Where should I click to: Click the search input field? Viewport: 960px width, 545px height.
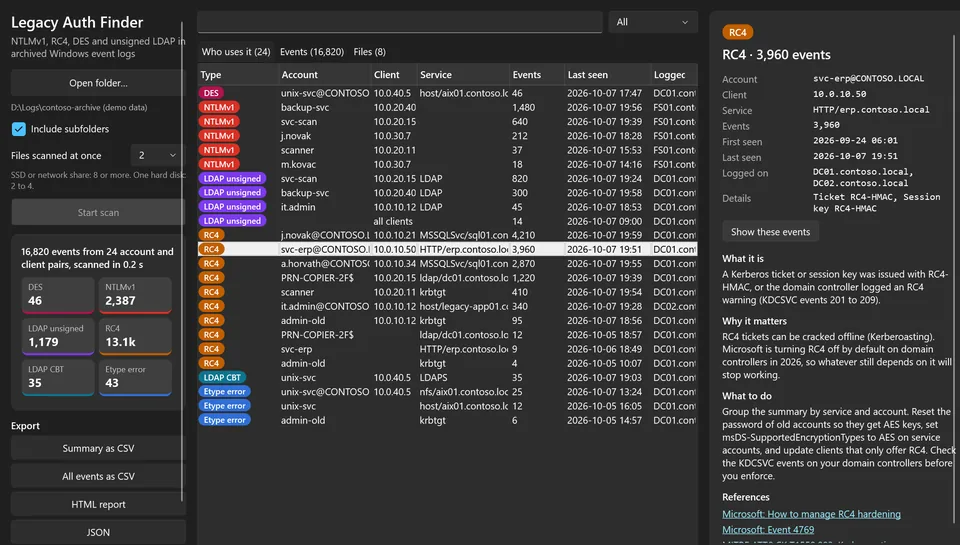(400, 22)
